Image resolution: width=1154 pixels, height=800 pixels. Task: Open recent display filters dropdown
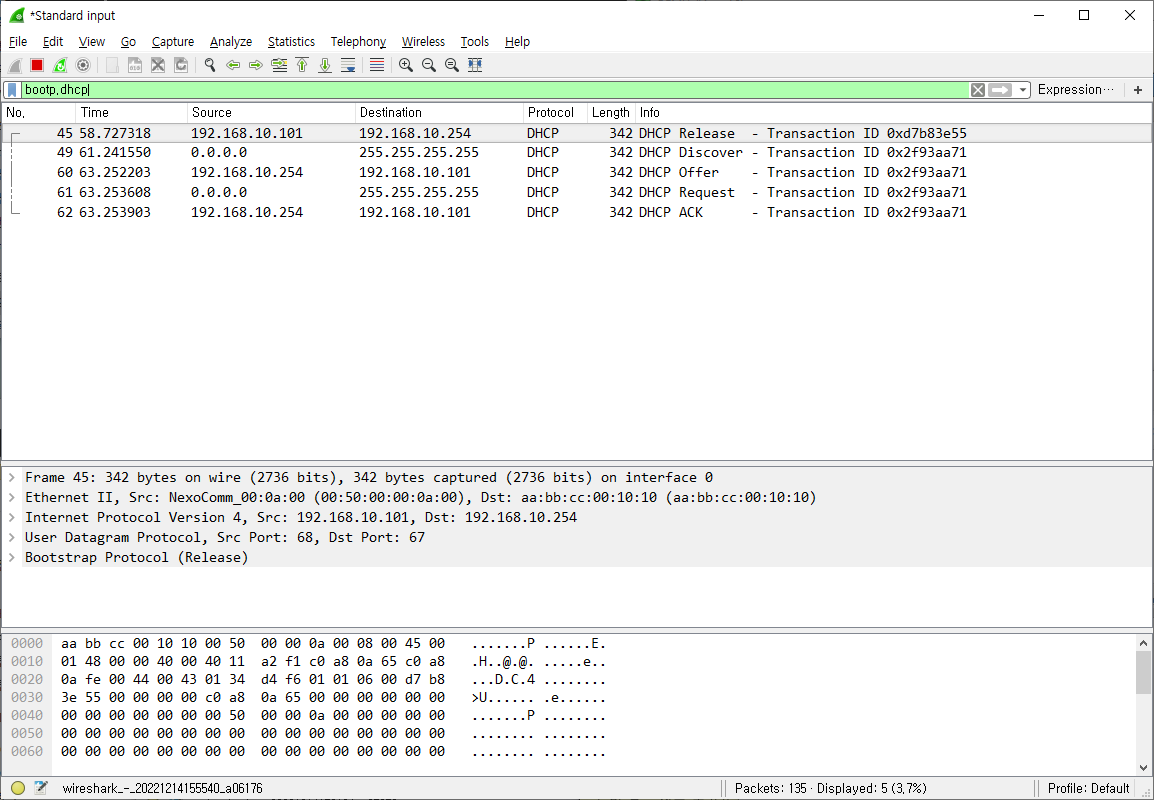(x=1022, y=90)
